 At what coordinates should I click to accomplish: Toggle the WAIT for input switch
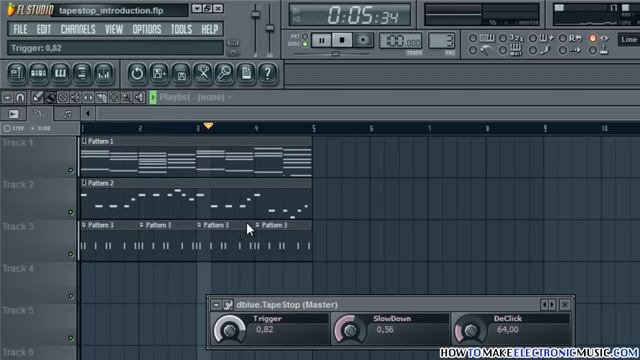(503, 50)
